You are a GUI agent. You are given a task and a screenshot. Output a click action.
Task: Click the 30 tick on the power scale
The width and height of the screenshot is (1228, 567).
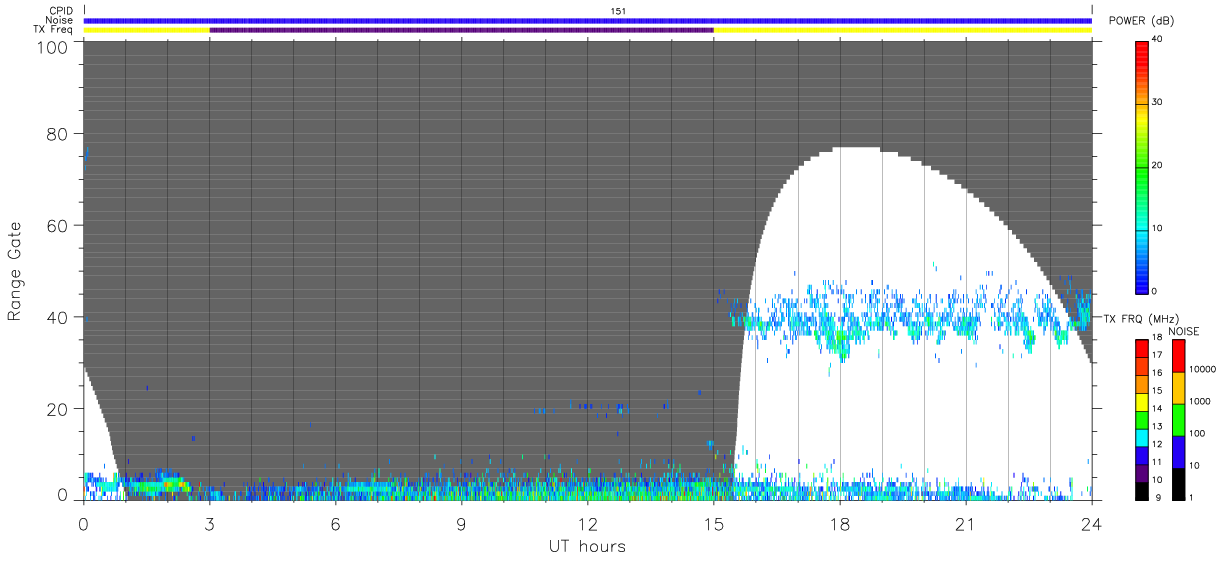[x=1157, y=102]
